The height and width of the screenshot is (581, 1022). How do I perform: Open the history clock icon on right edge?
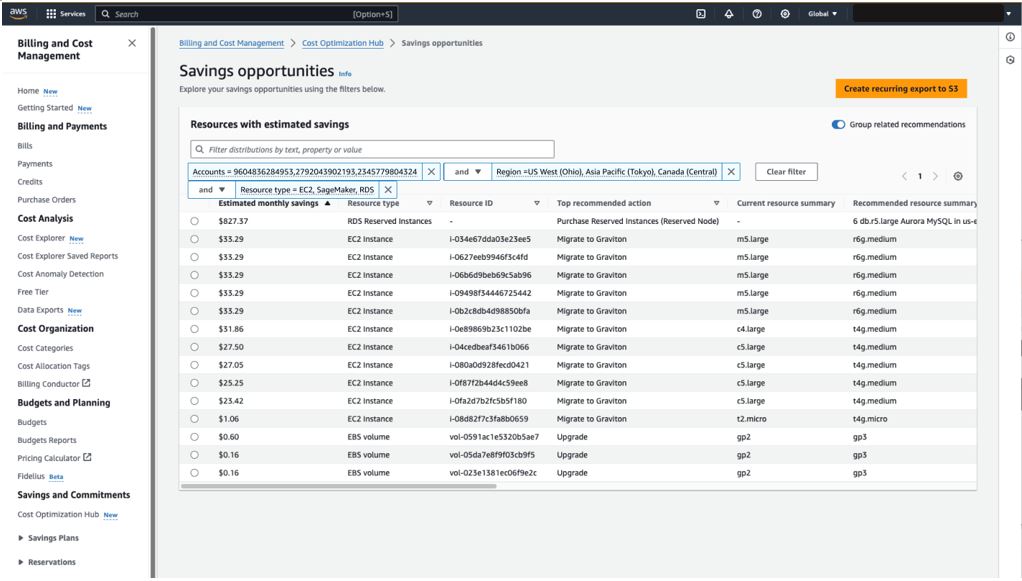click(1010, 60)
